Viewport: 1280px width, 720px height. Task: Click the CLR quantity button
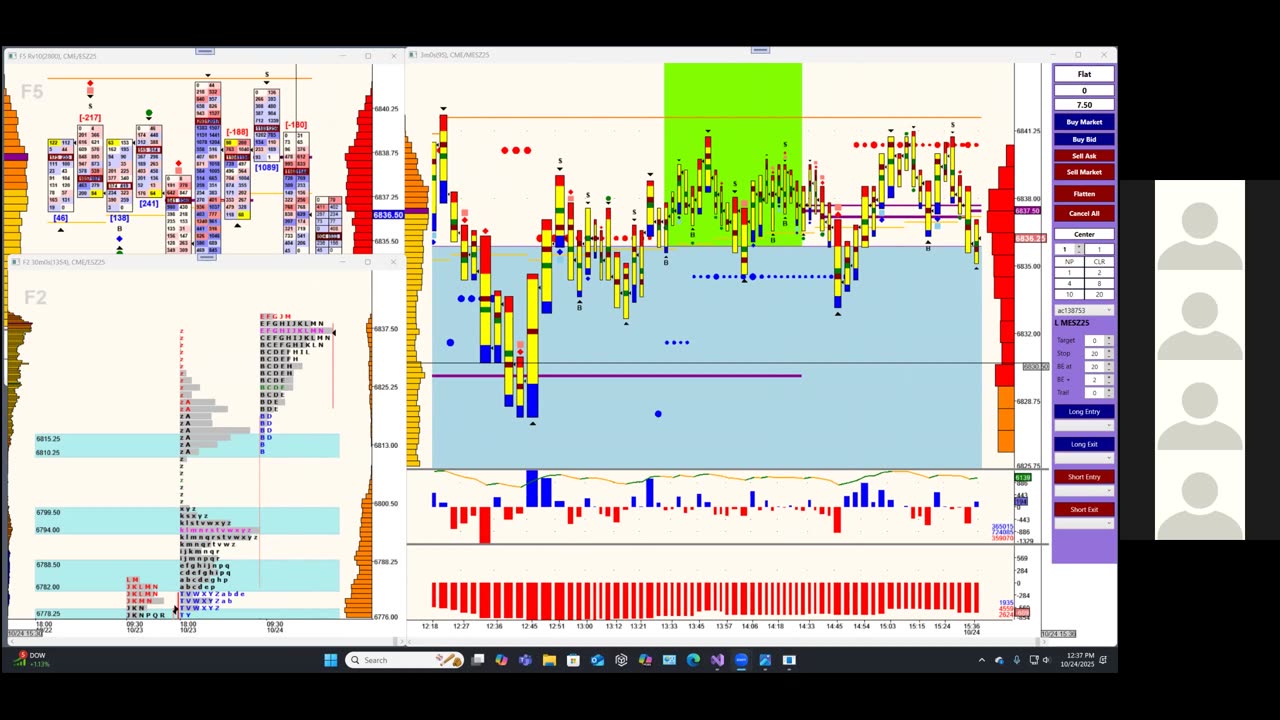(1099, 261)
